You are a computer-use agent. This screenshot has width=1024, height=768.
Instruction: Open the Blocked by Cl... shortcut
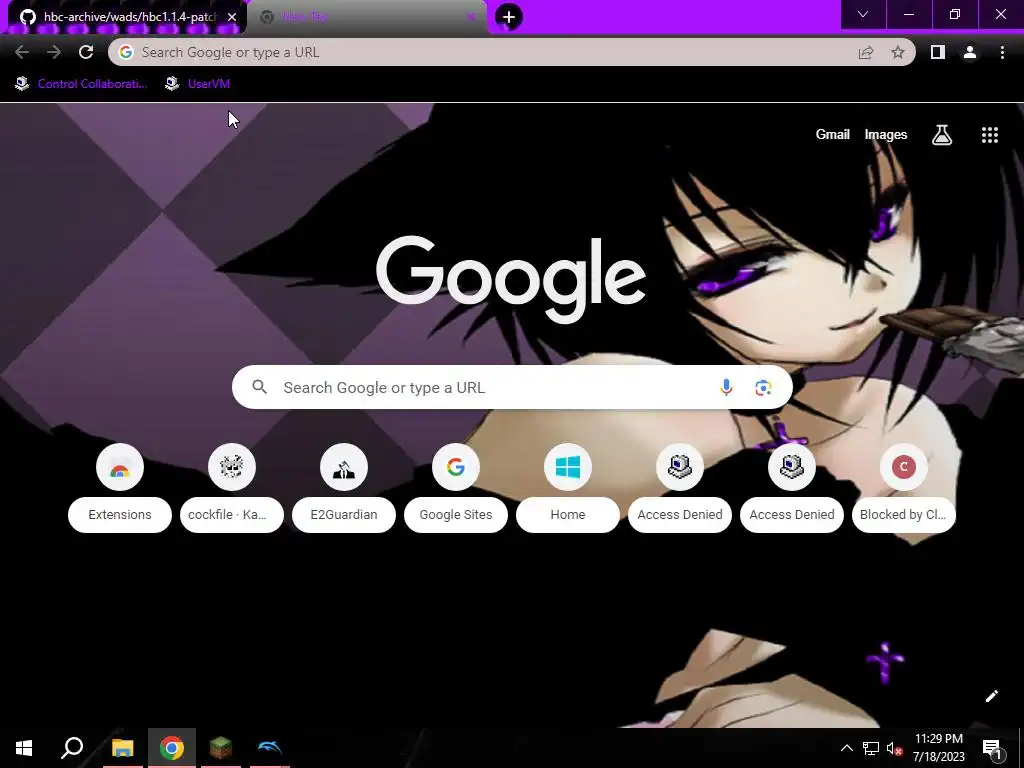point(904,488)
